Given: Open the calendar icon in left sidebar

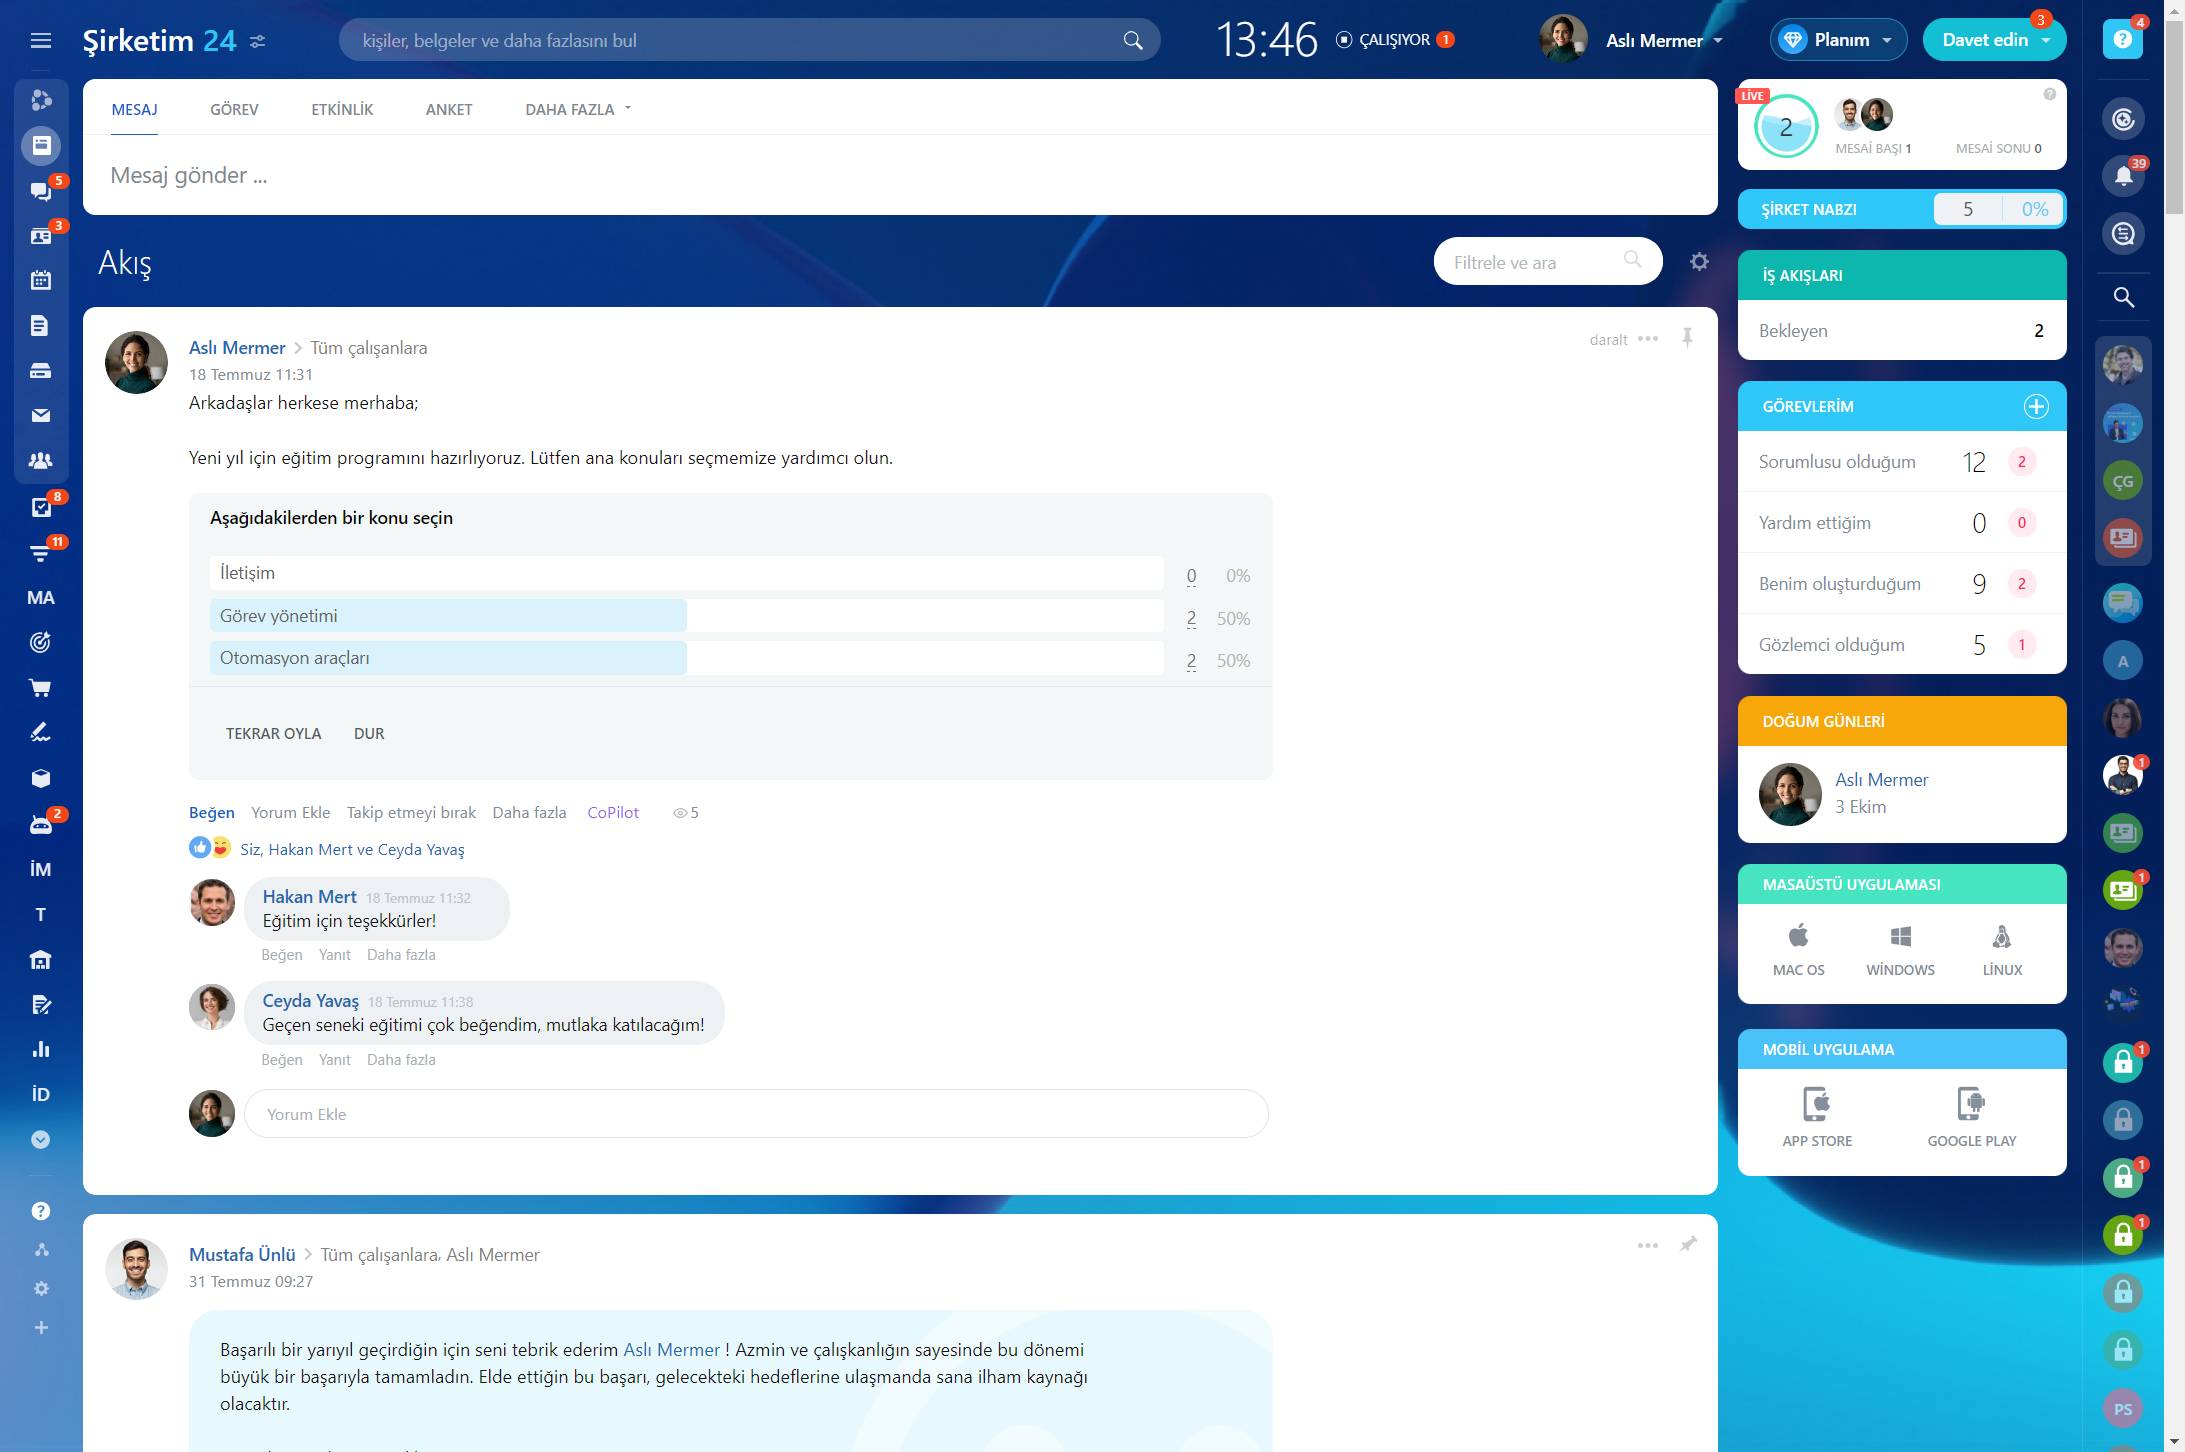Looking at the screenshot, I should point(40,280).
